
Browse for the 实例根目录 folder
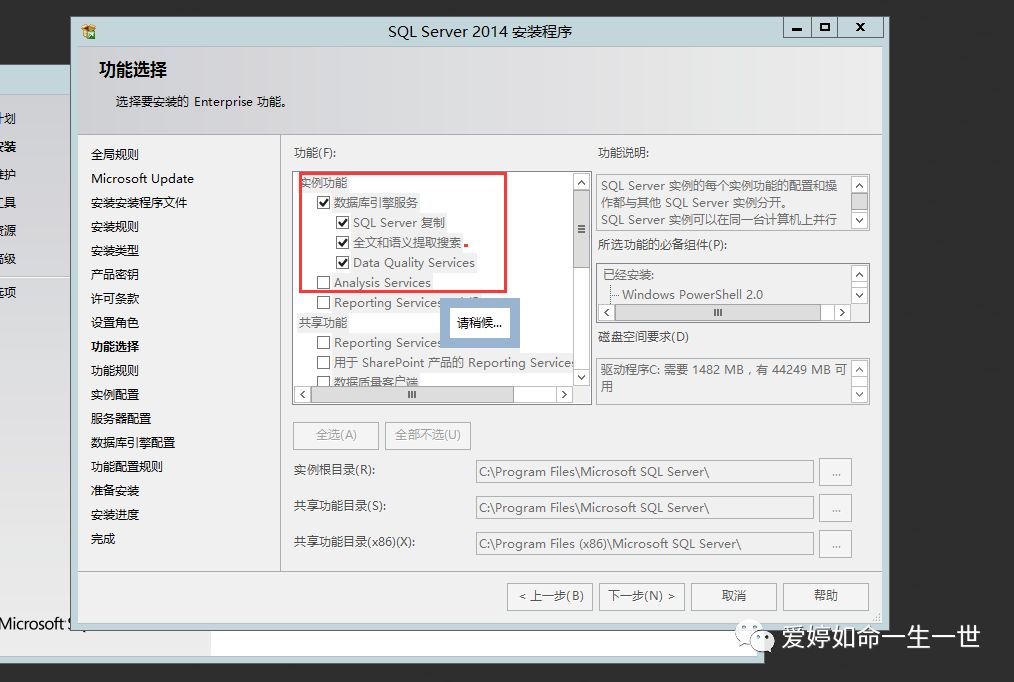tap(836, 472)
